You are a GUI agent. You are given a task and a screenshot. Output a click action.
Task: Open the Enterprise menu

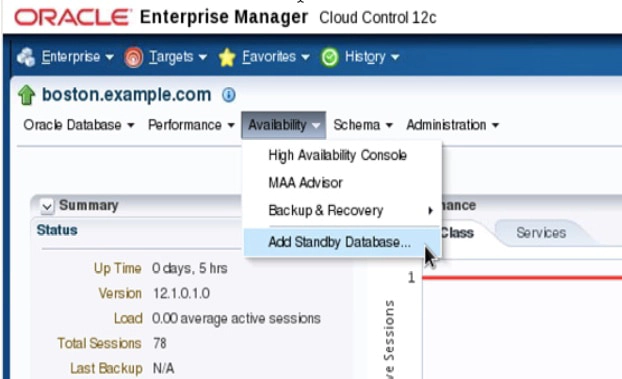coord(78,57)
